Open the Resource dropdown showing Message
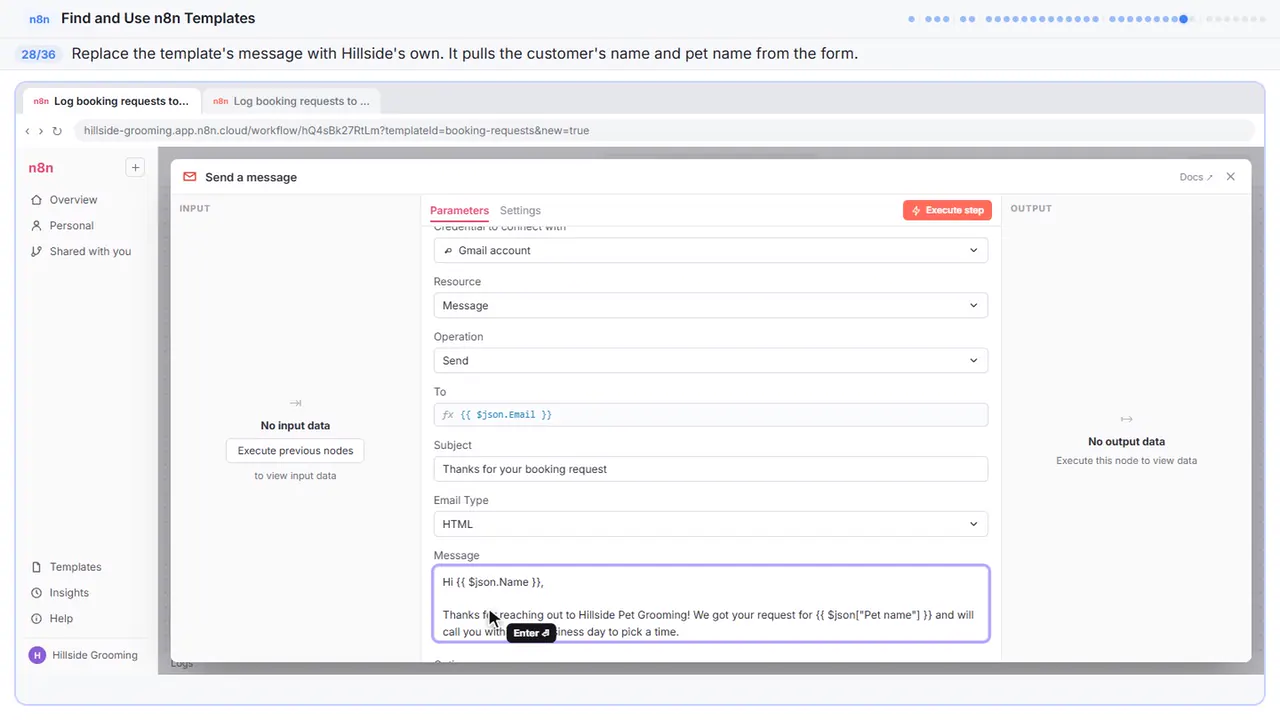 [x=711, y=306]
